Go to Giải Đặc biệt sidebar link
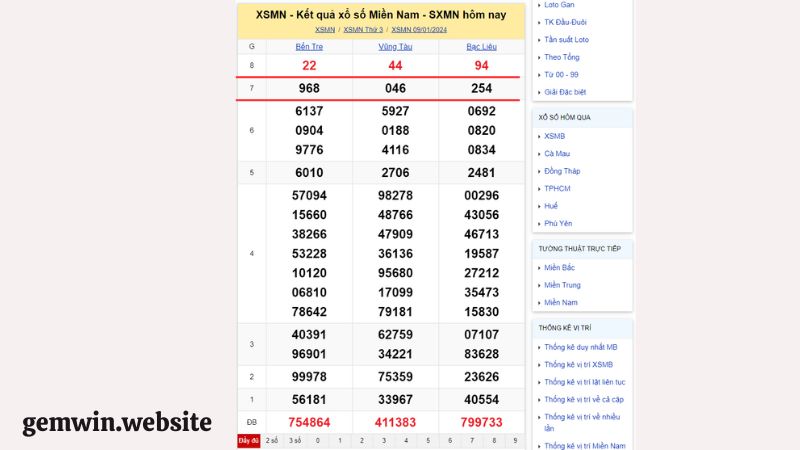This screenshot has width=800, height=450. click(566, 92)
